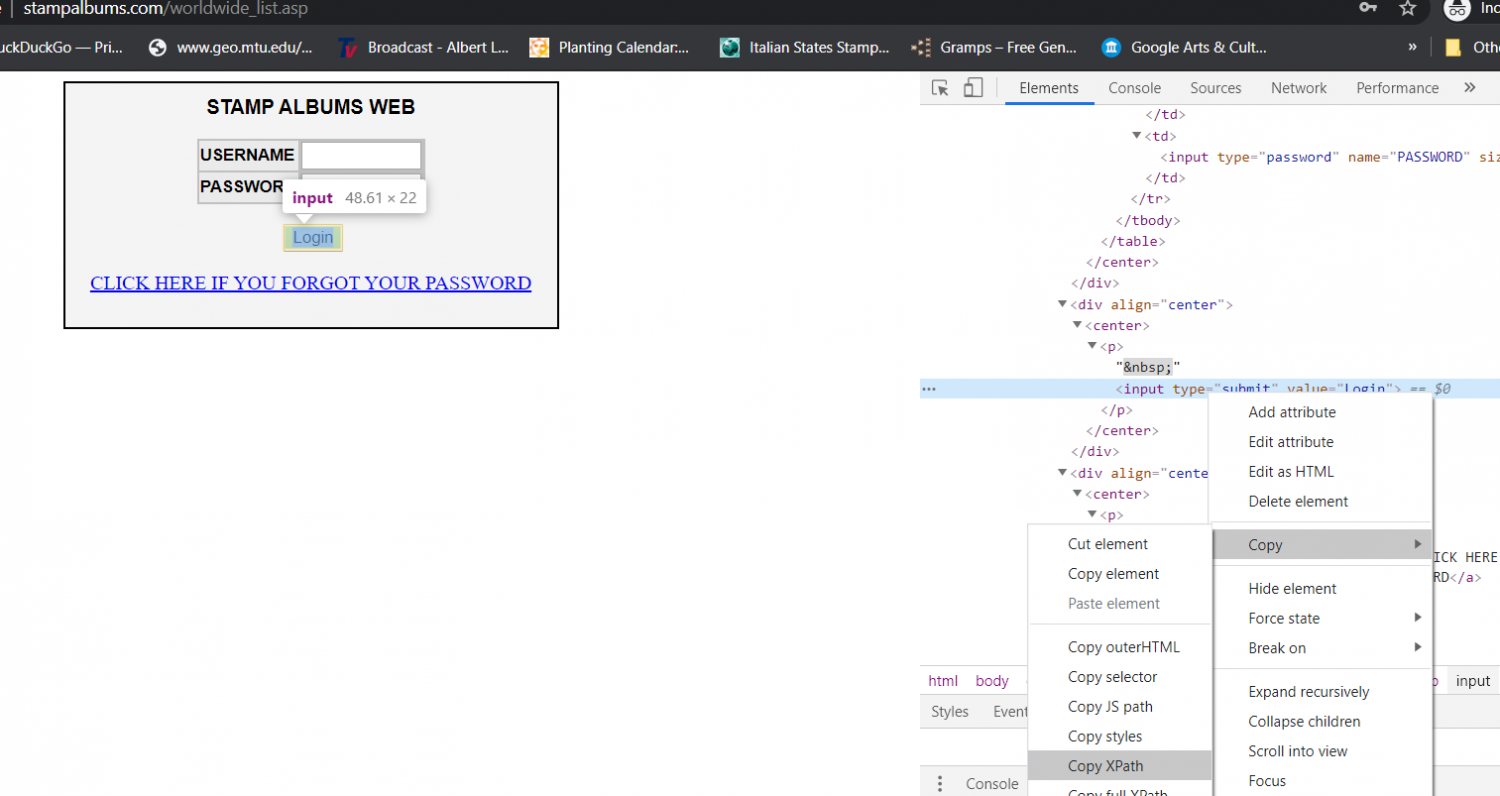This screenshot has height=796, width=1500.
Task: Choose Edit as HTML in context menu
Action: (1291, 472)
